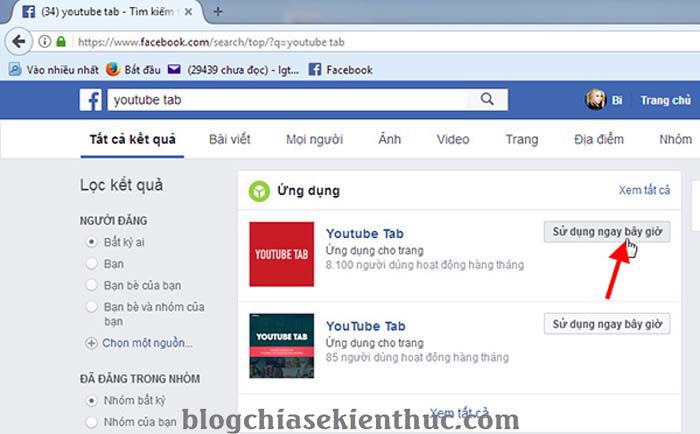Click the ĐÃ ĐĂNG TRONG NHÓM heading
Screen dimensions: 700x434
point(140,379)
